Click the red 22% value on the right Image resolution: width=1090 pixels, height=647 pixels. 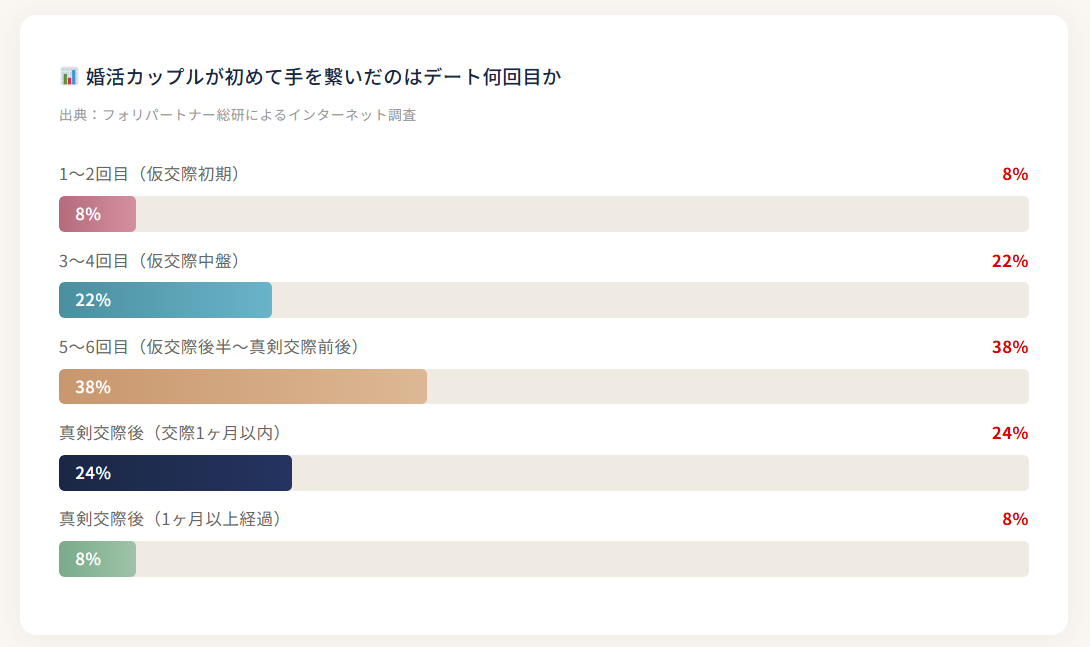tap(1010, 261)
